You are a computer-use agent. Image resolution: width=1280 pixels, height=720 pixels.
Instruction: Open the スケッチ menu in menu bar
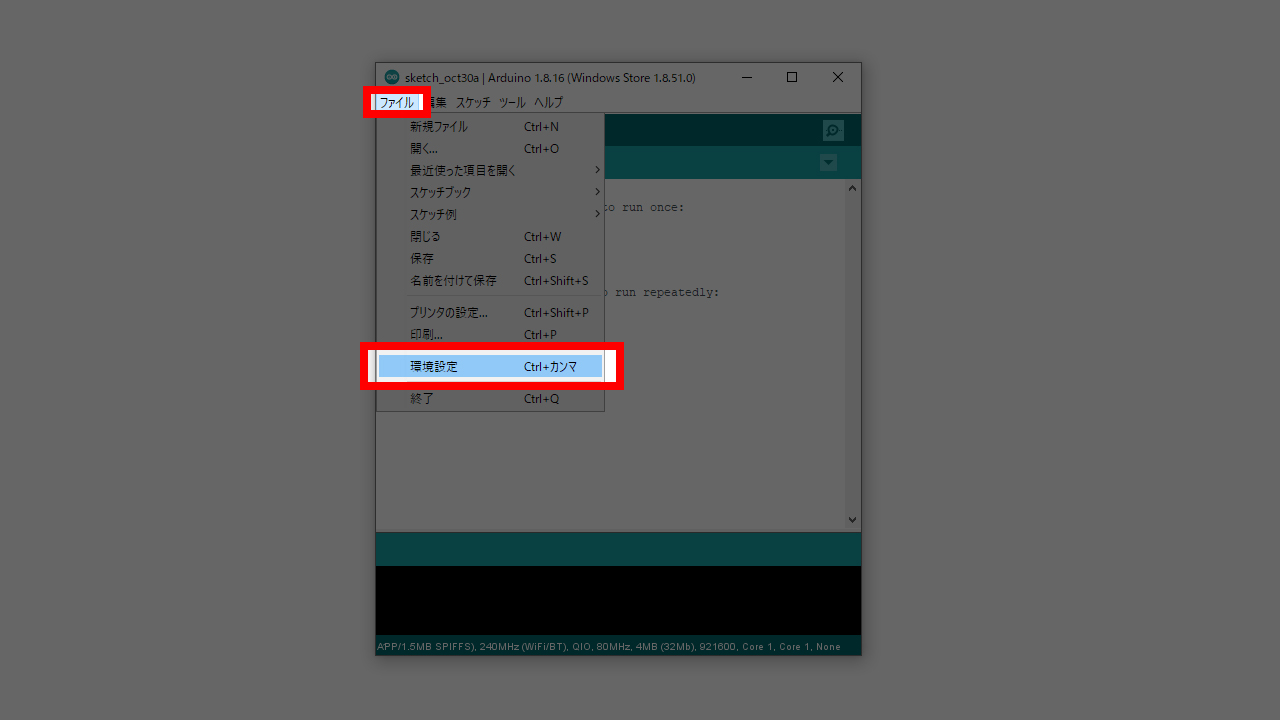pos(473,102)
